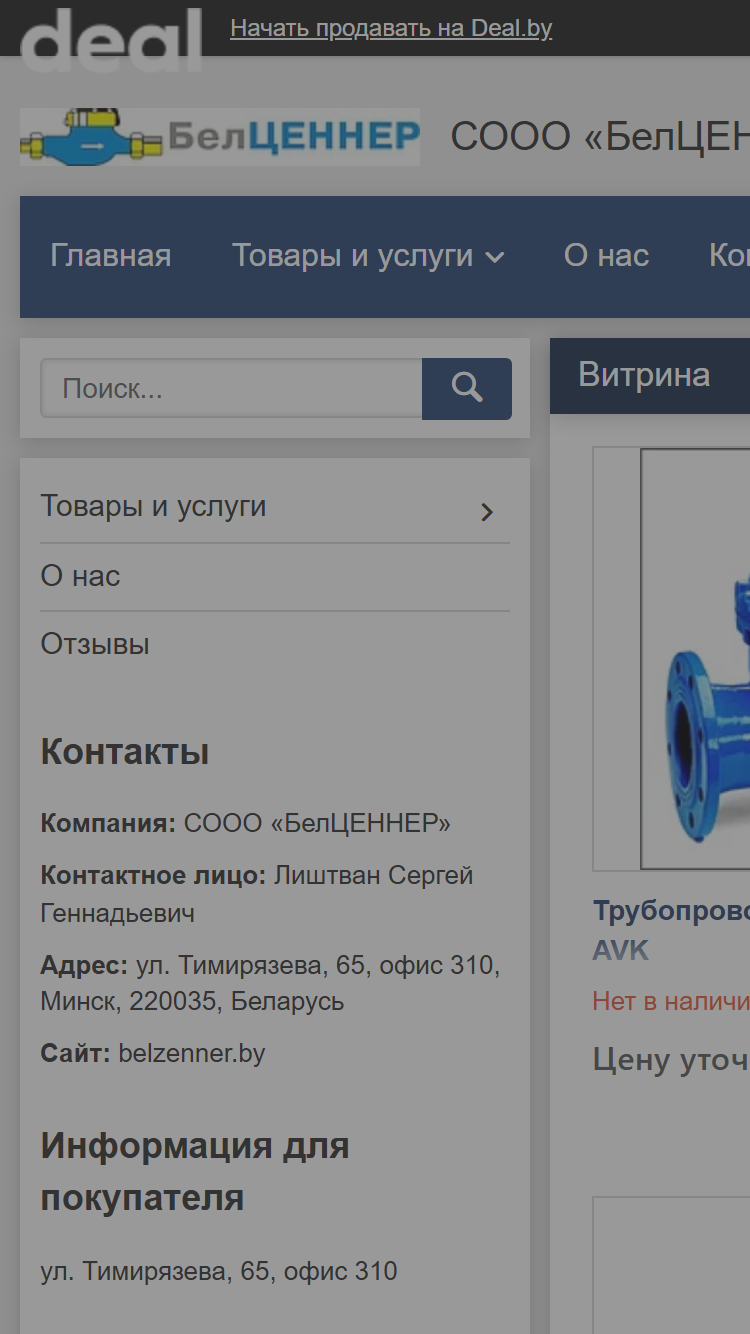
Task: Click the СООО «БелЦЕННЕР» header title
Action: click(600, 137)
